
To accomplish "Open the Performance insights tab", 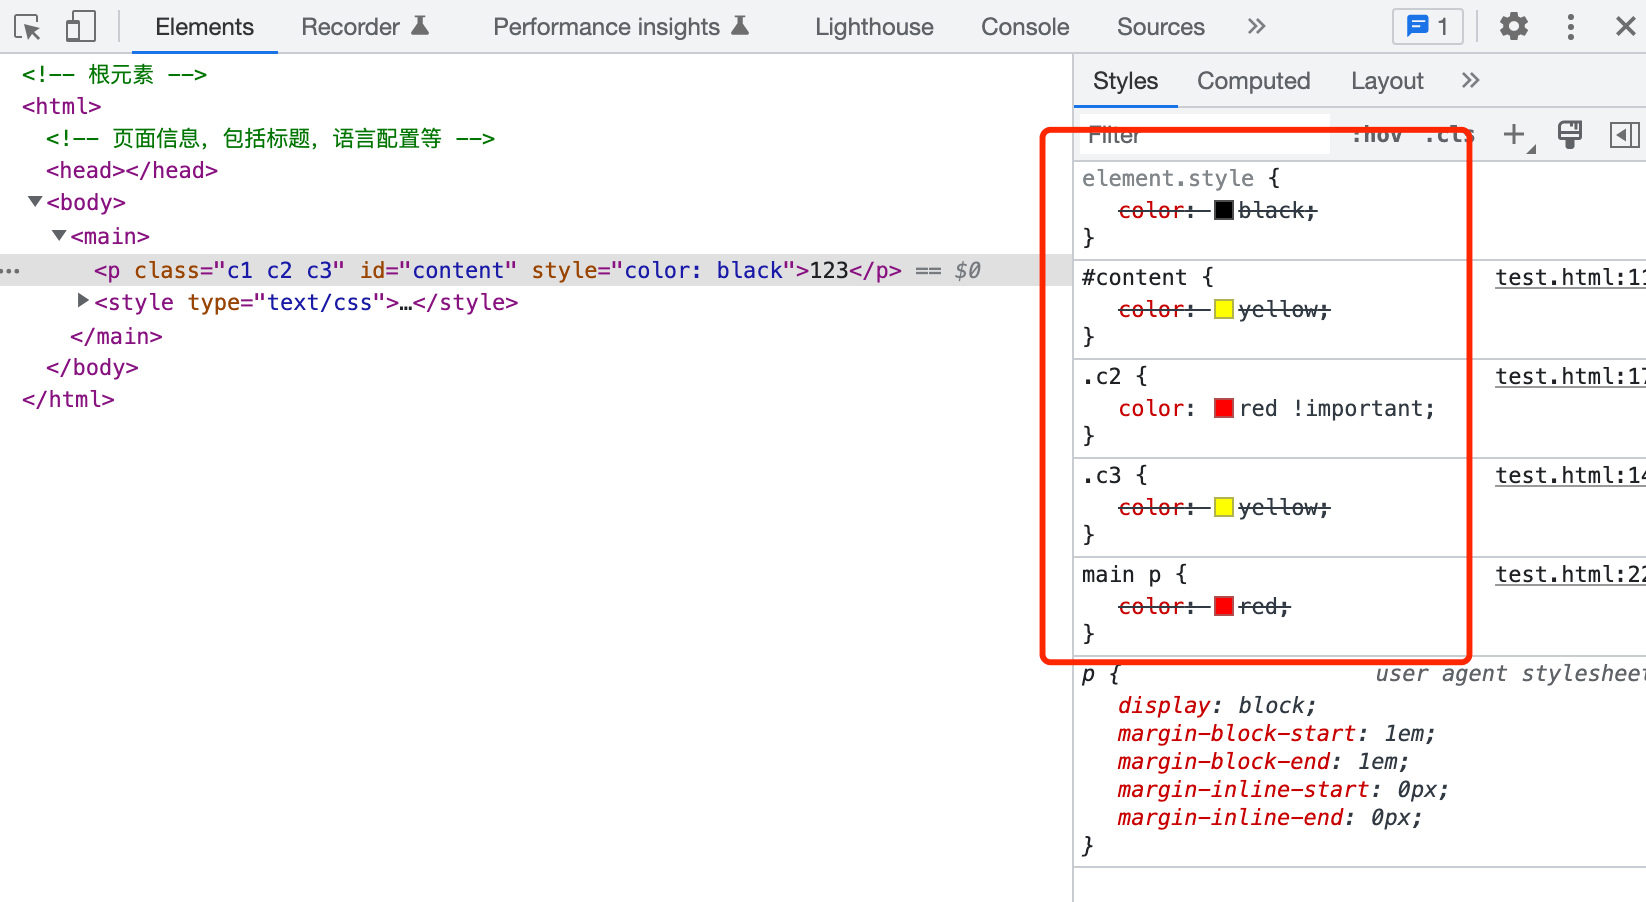I will point(620,27).
